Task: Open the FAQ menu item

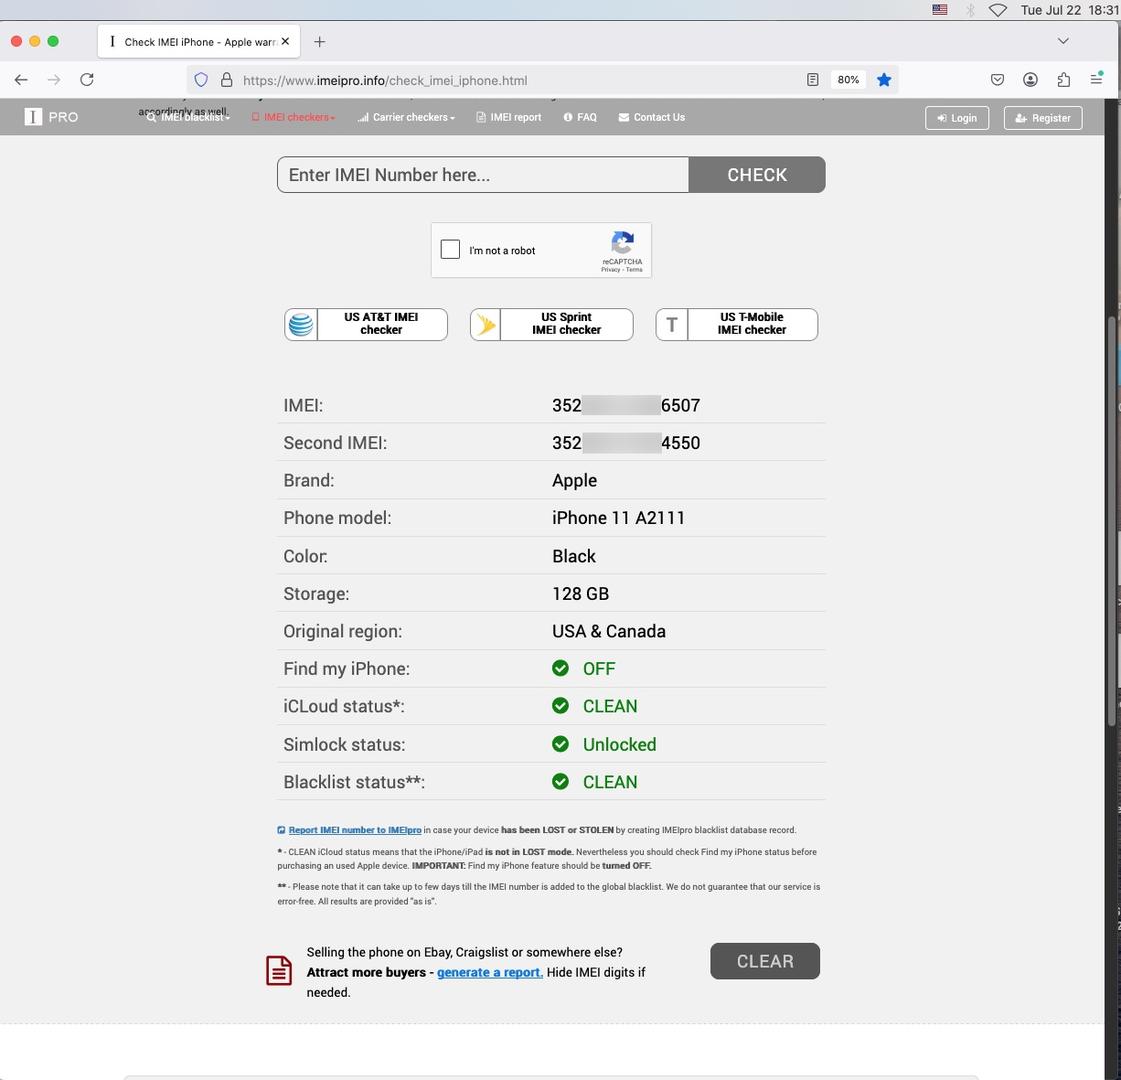Action: pyautogui.click(x=580, y=117)
